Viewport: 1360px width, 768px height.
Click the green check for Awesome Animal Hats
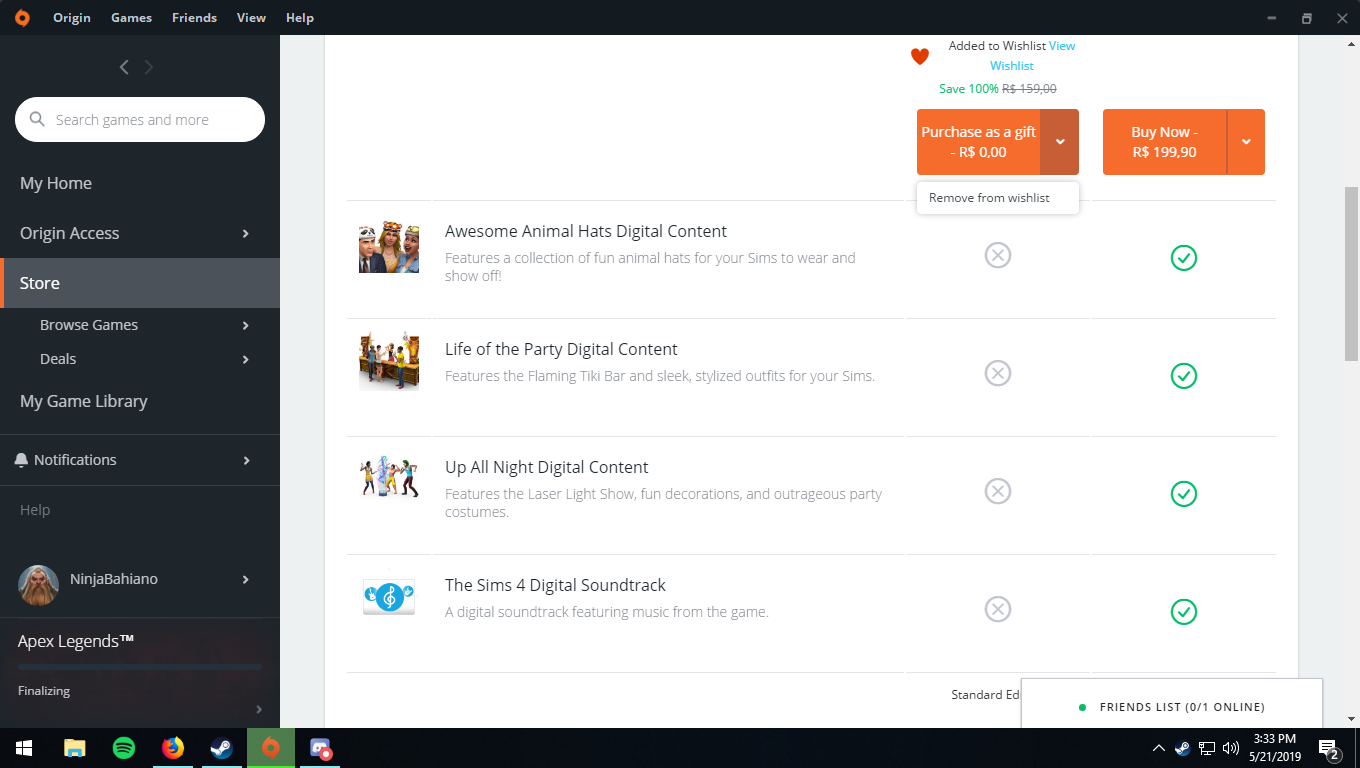pos(1184,258)
